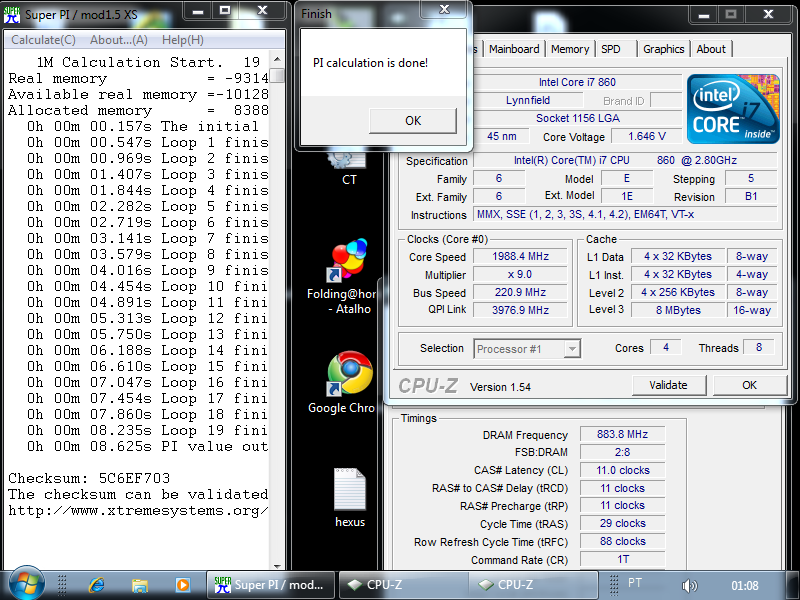Click the Core Speed value 1988.4 MHz
The width and height of the screenshot is (800, 600).
pyautogui.click(x=520, y=256)
